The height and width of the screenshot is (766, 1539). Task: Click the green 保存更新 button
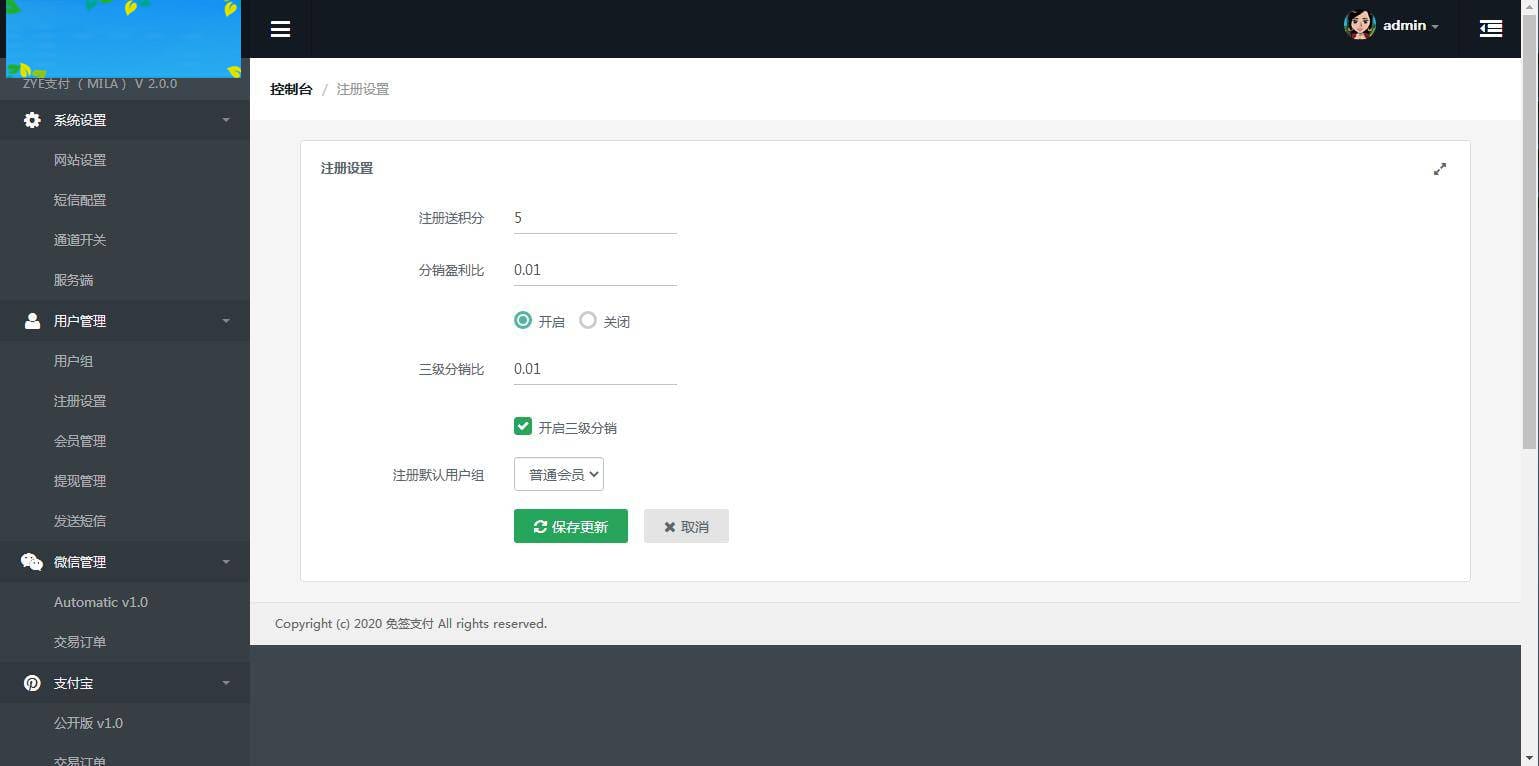(x=570, y=526)
